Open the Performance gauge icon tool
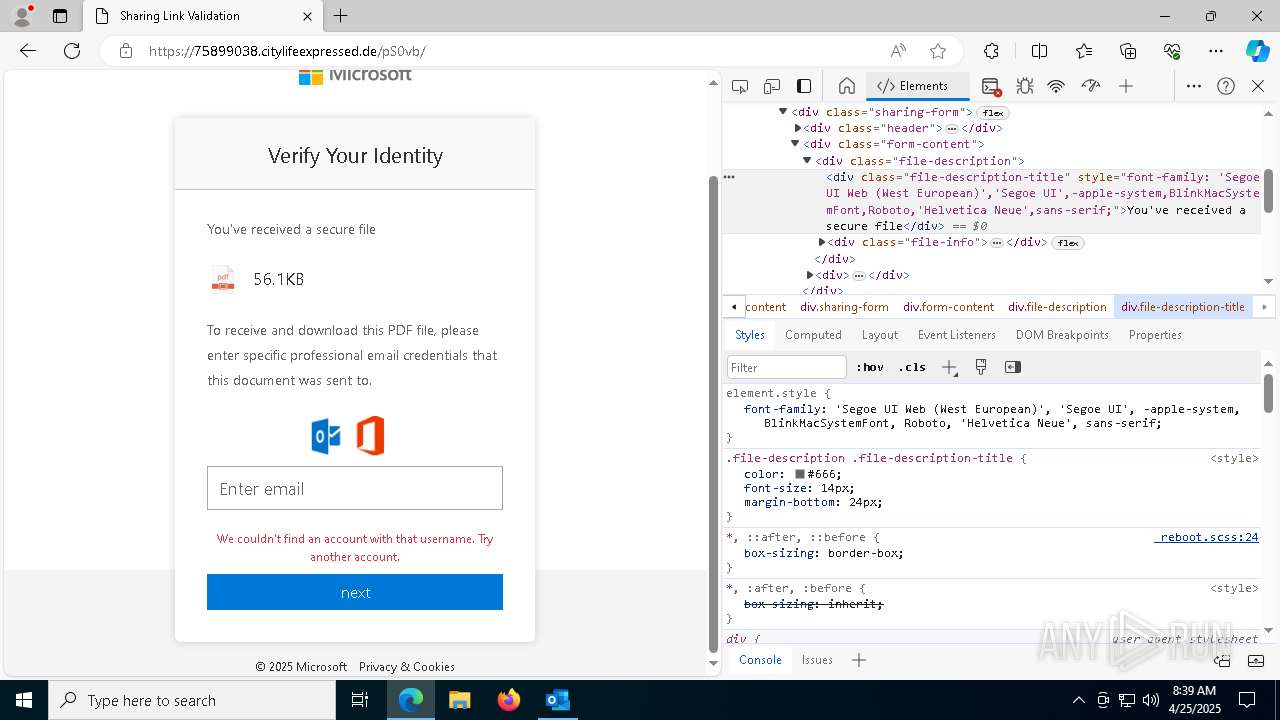 [x=1091, y=86]
